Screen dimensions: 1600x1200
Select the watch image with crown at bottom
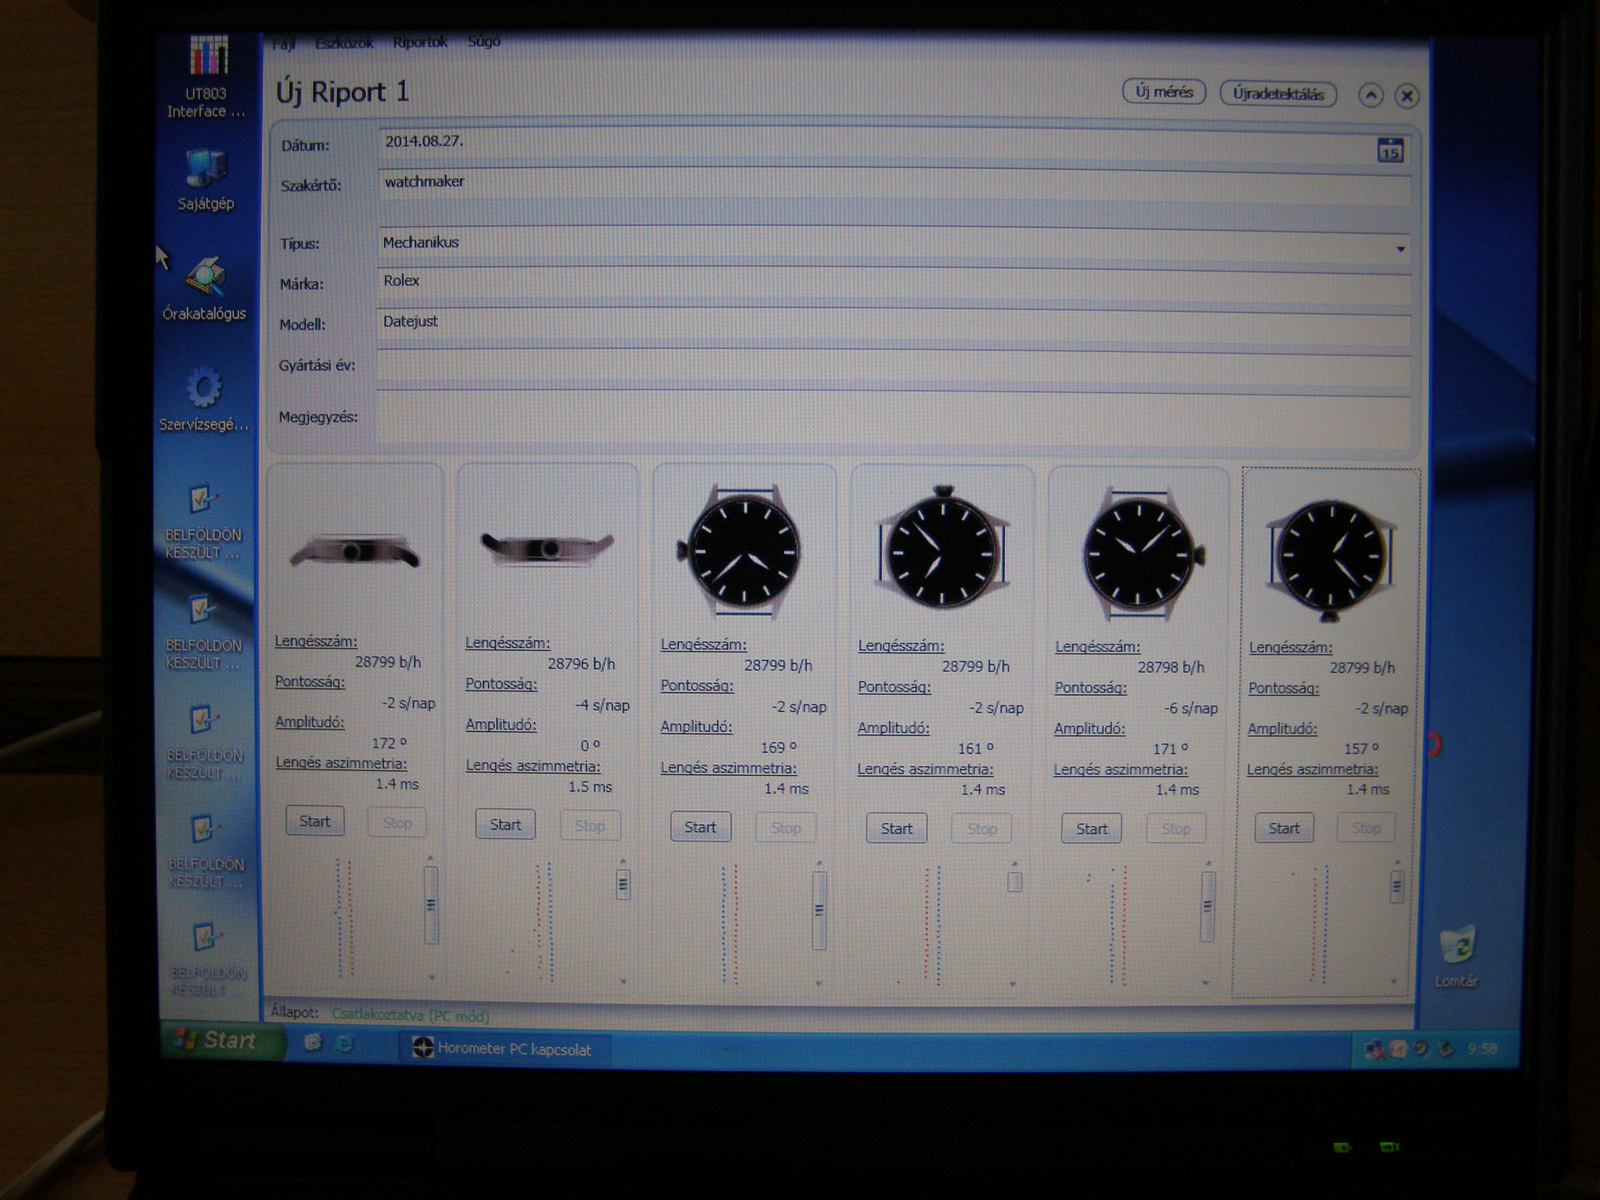tap(1330, 558)
